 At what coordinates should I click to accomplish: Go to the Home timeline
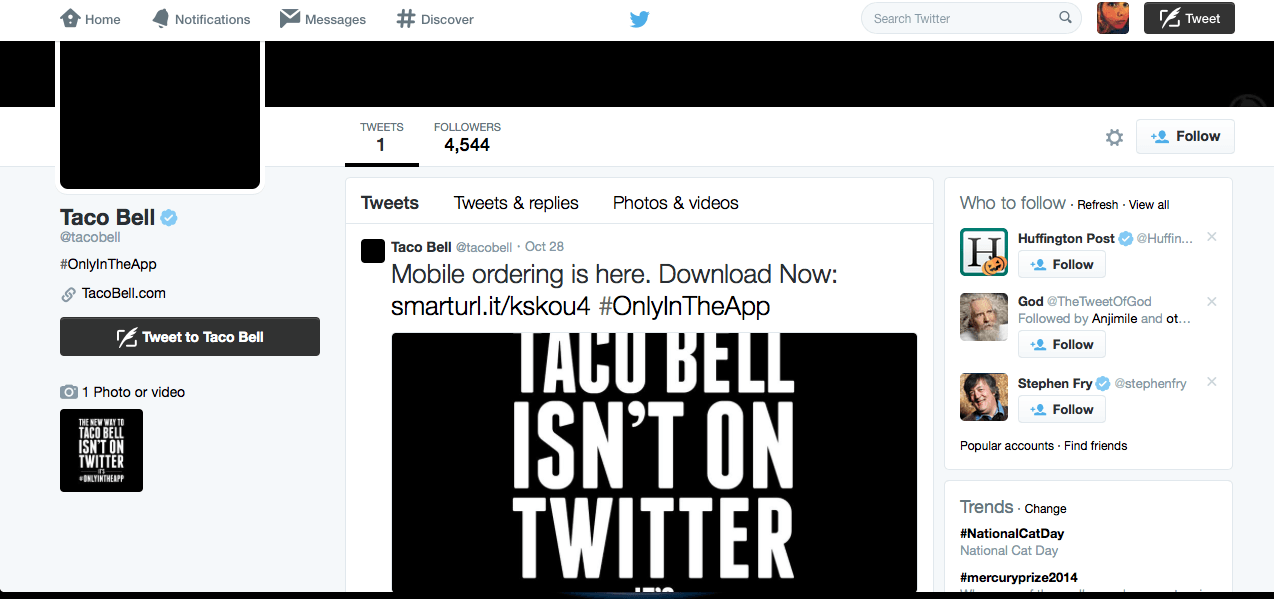(x=89, y=18)
